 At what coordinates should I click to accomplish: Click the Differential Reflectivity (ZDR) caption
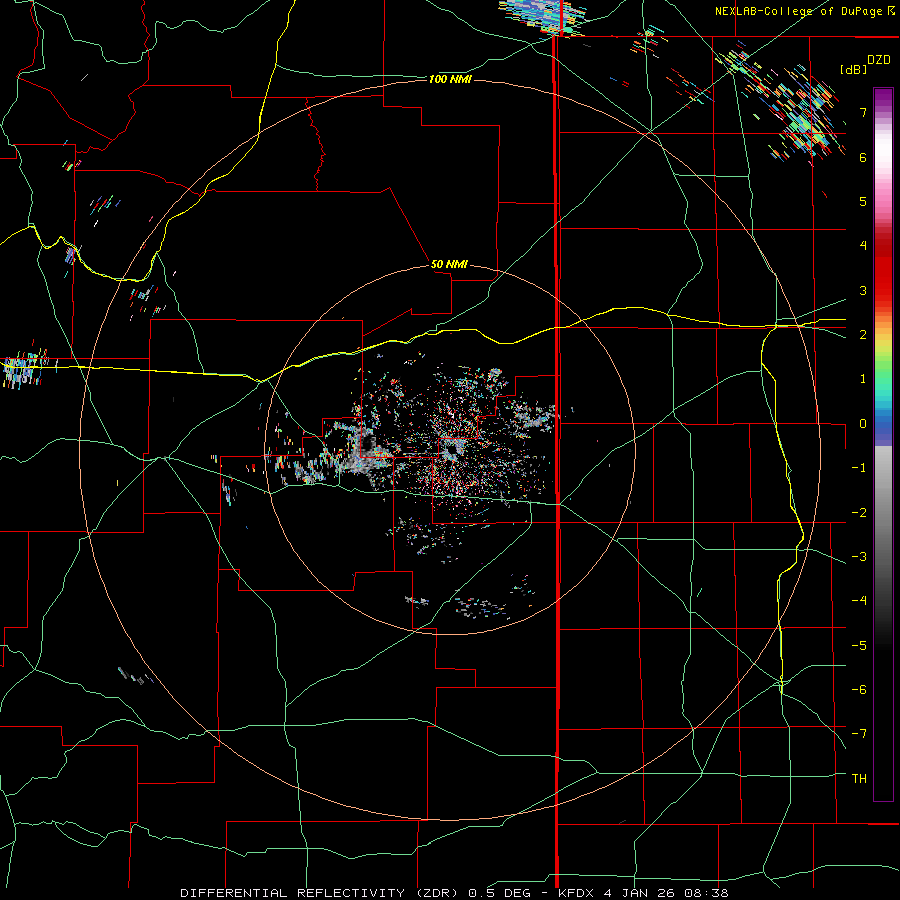point(319,893)
